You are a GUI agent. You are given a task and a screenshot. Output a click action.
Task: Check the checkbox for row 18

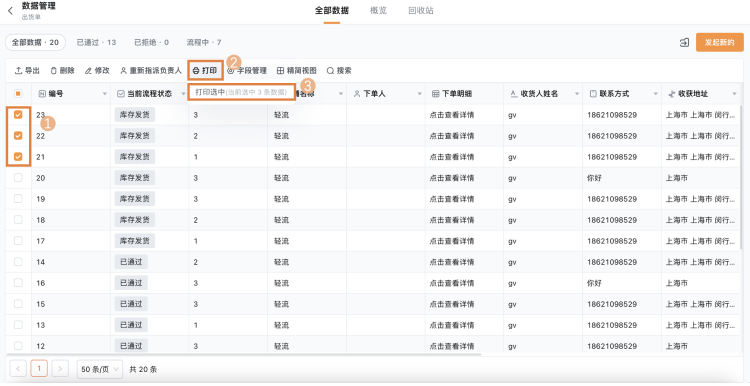coord(18,220)
